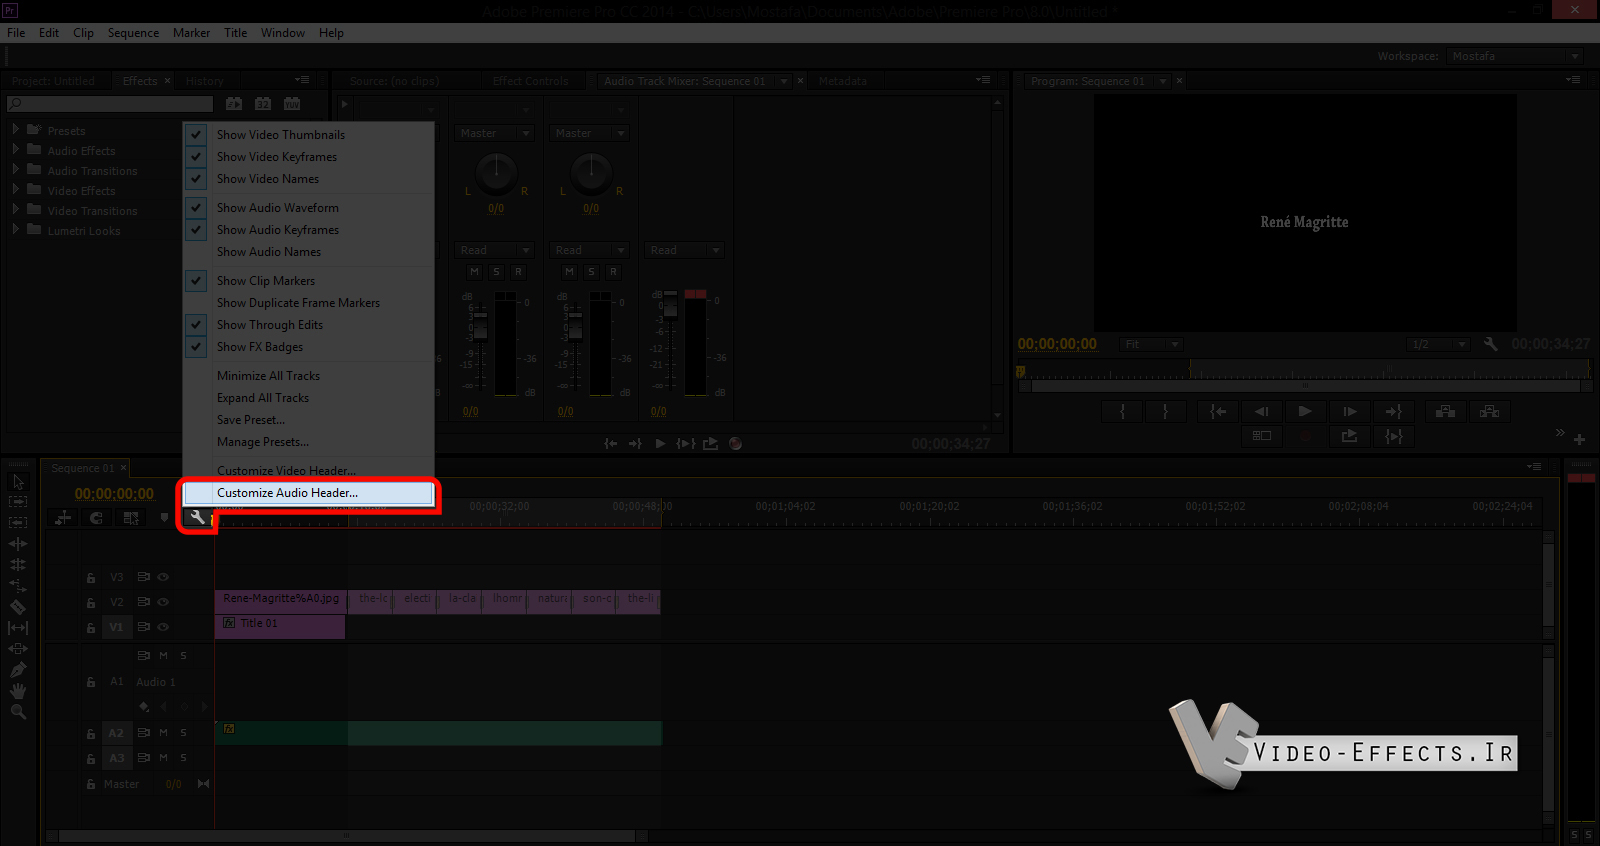The height and width of the screenshot is (846, 1600).
Task: Expand the Lumetri Looks folder
Action: pyautogui.click(x=15, y=230)
